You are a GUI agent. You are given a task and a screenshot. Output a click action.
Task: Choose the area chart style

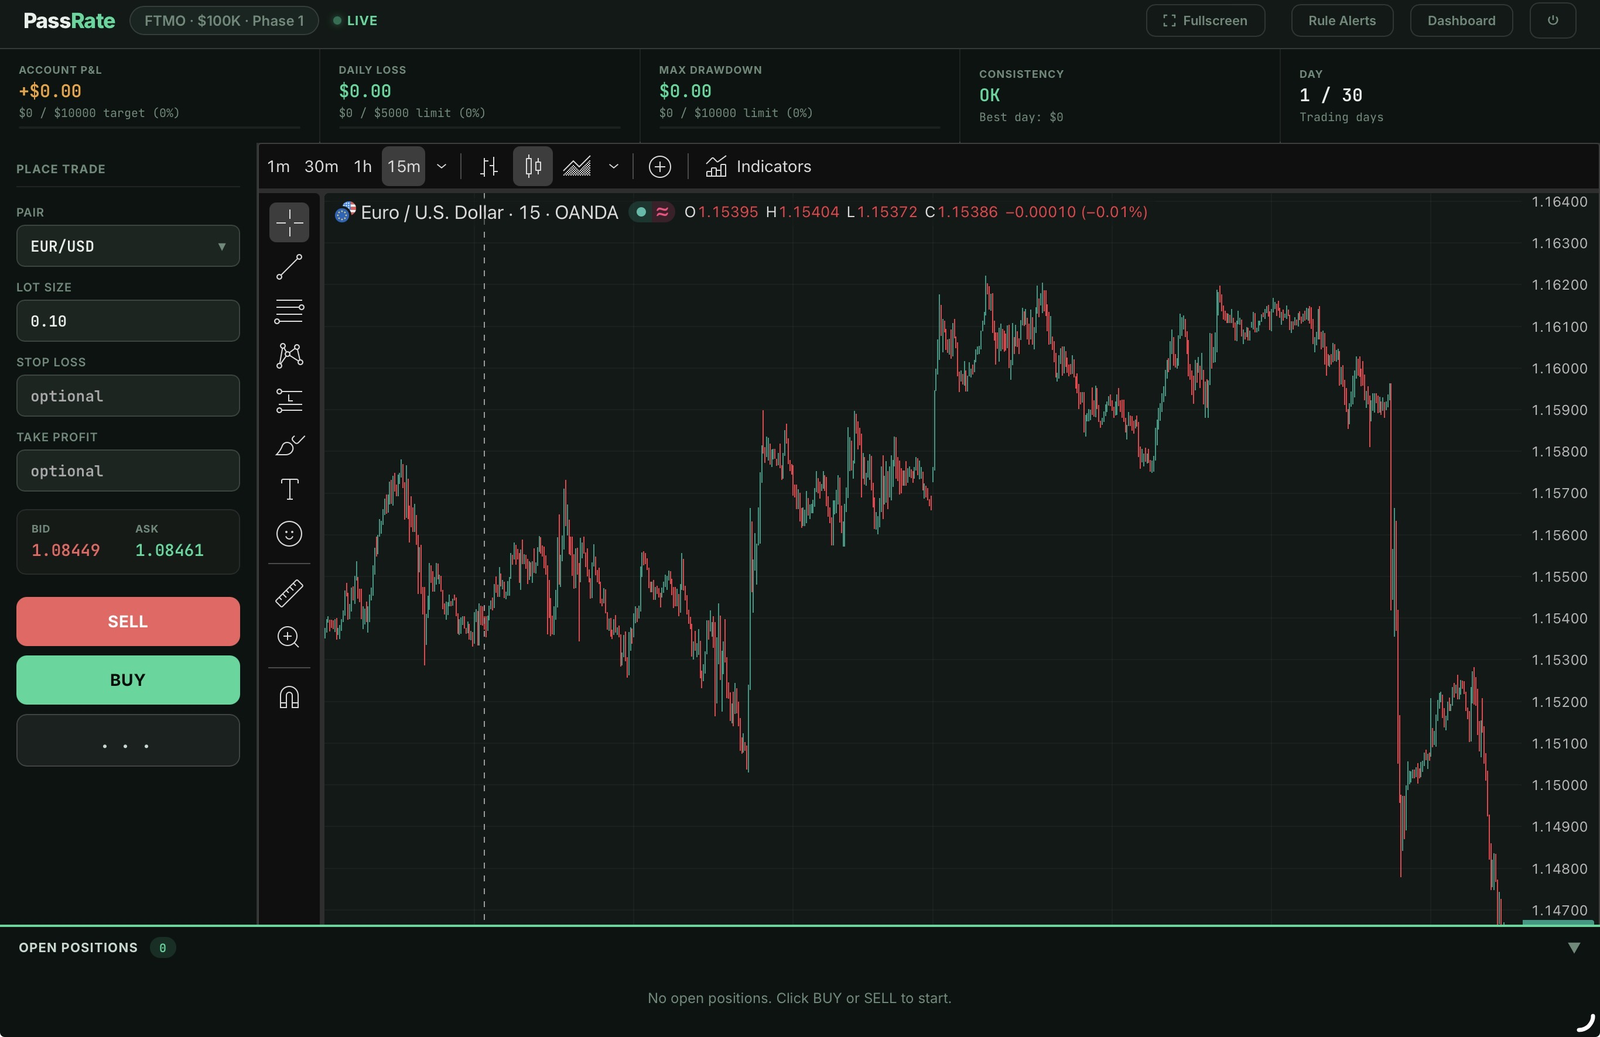coord(577,166)
